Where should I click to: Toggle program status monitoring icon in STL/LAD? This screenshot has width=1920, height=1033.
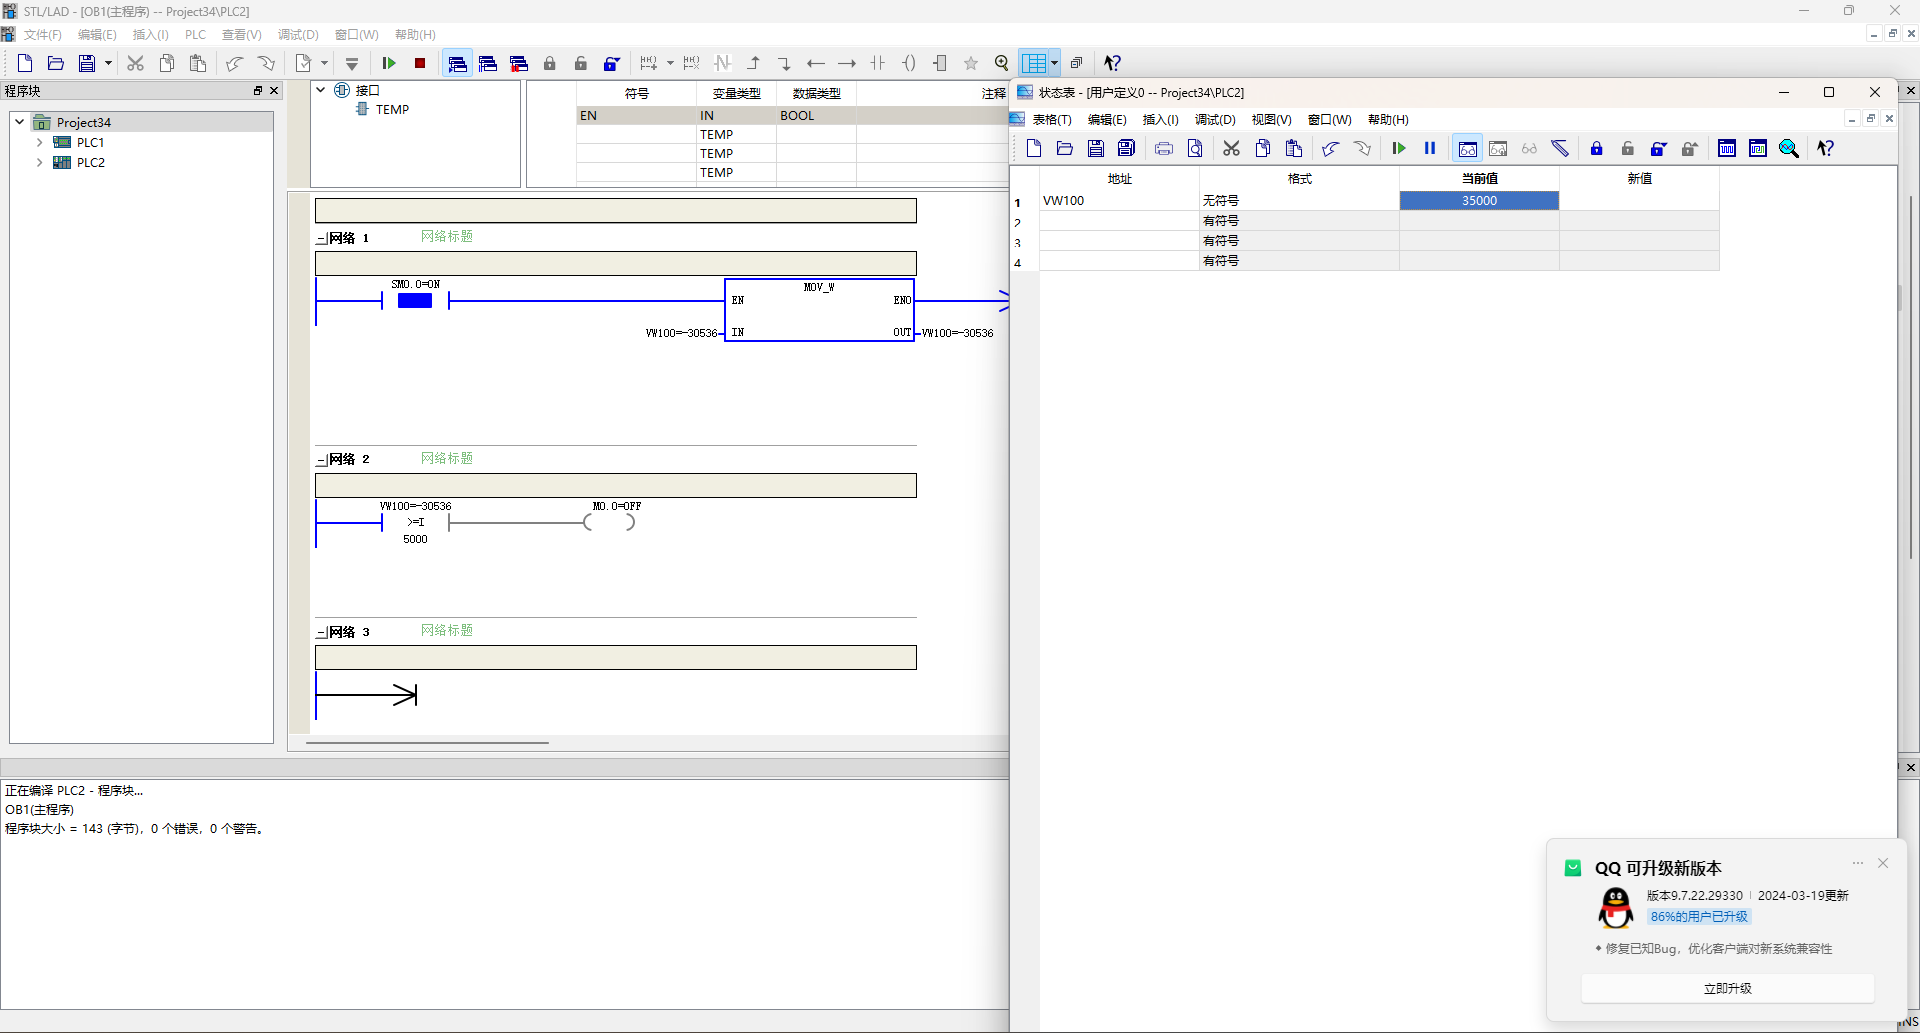click(457, 63)
